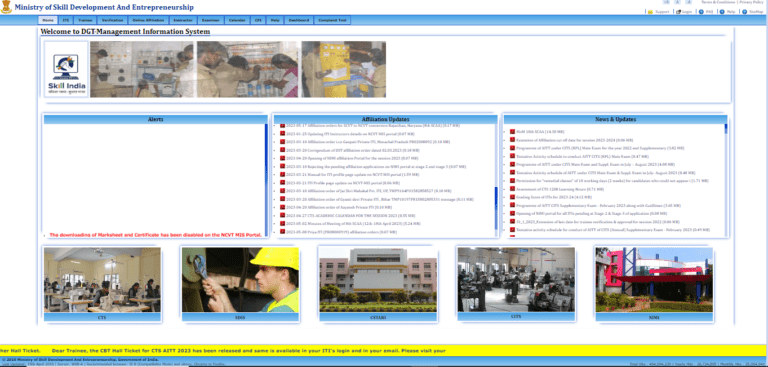768x367 pixels.
Task: Click the decrease font size A- button
Action: pyautogui.click(x=689, y=2)
